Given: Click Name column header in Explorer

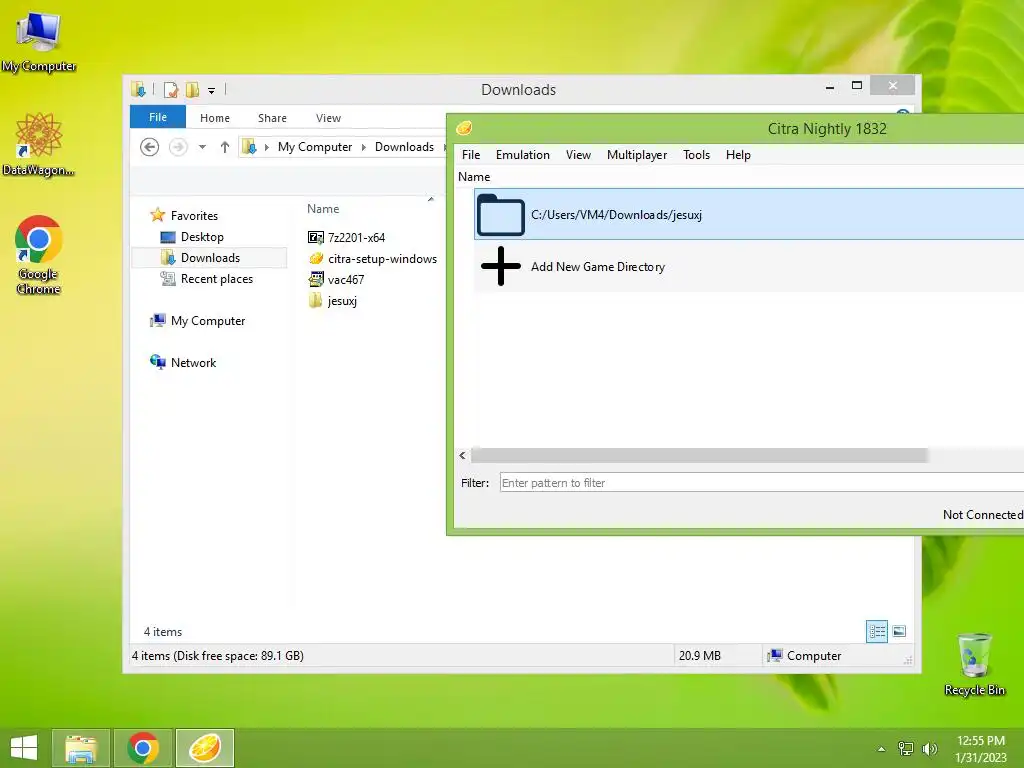Looking at the screenshot, I should (323, 209).
